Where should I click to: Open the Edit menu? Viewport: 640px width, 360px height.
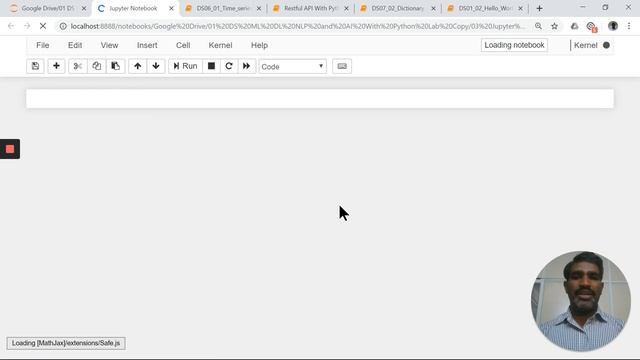75,45
